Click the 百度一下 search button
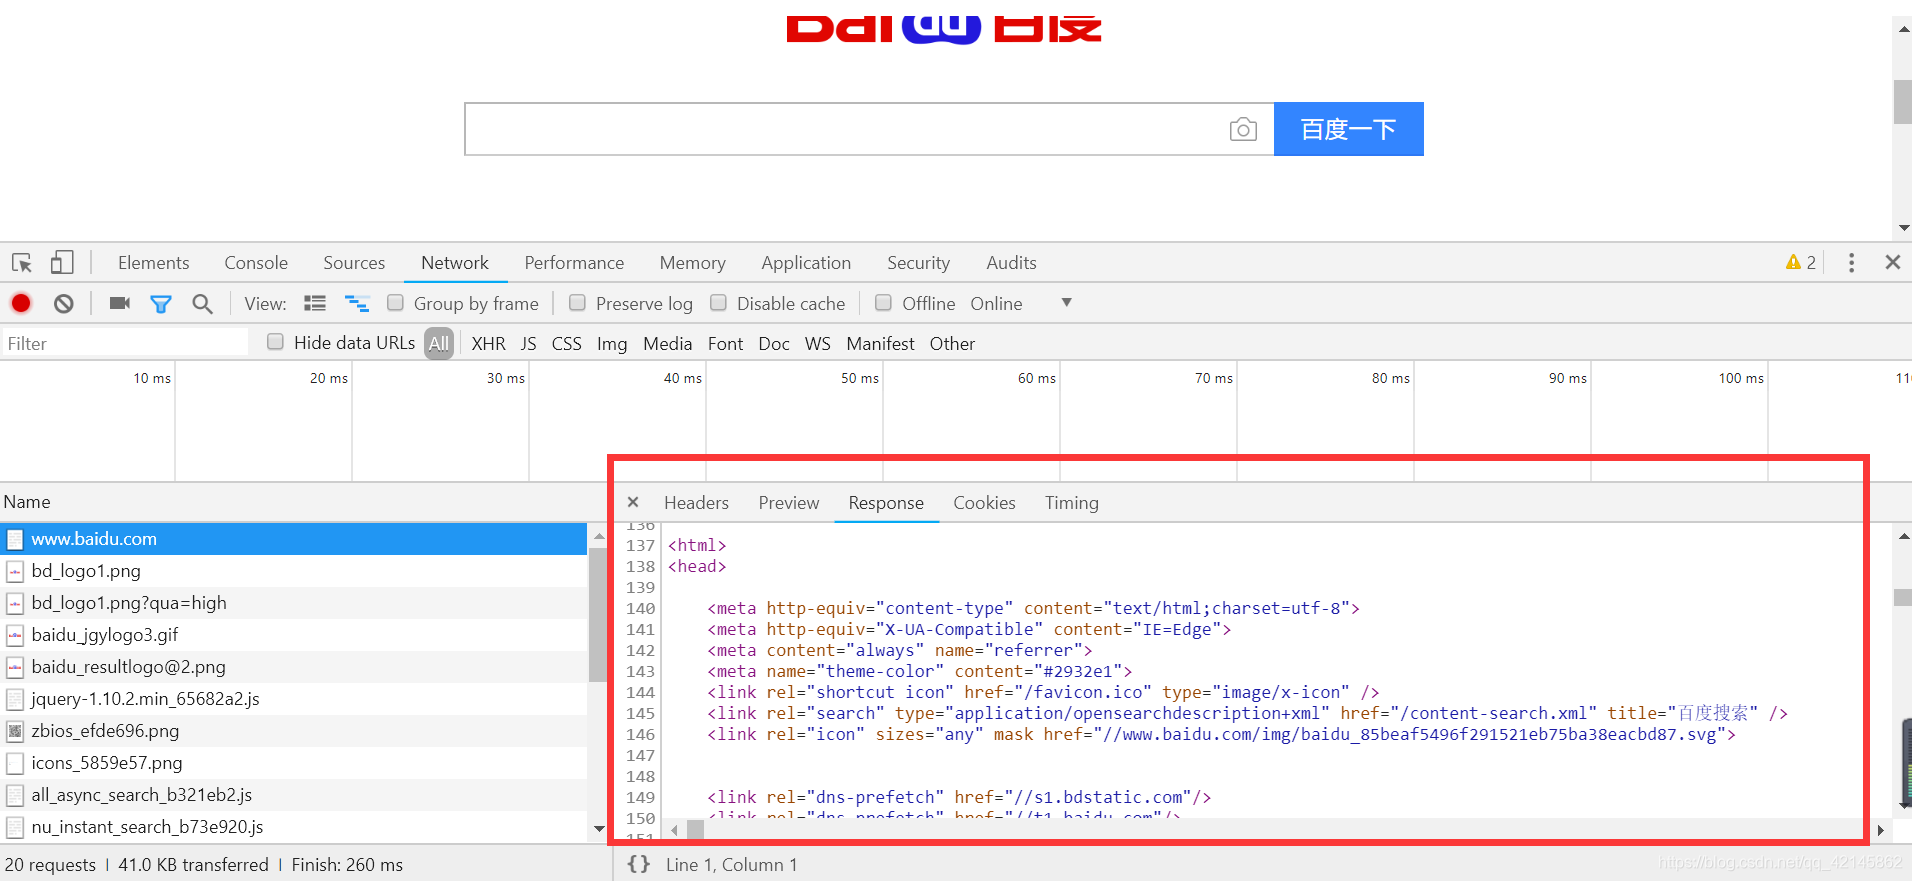Image resolution: width=1912 pixels, height=881 pixels. [1348, 129]
